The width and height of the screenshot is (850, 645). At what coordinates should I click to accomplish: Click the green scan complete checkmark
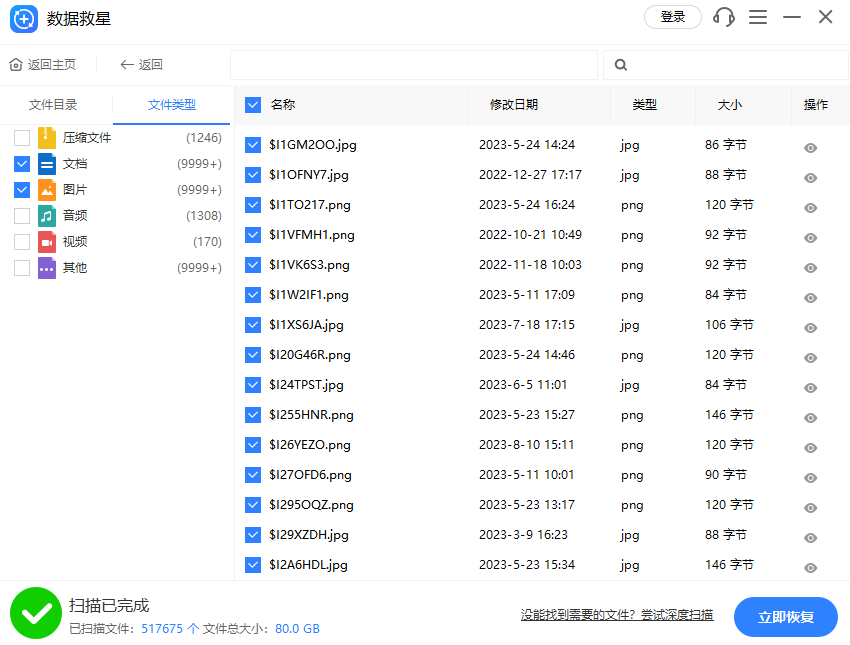pos(35,612)
